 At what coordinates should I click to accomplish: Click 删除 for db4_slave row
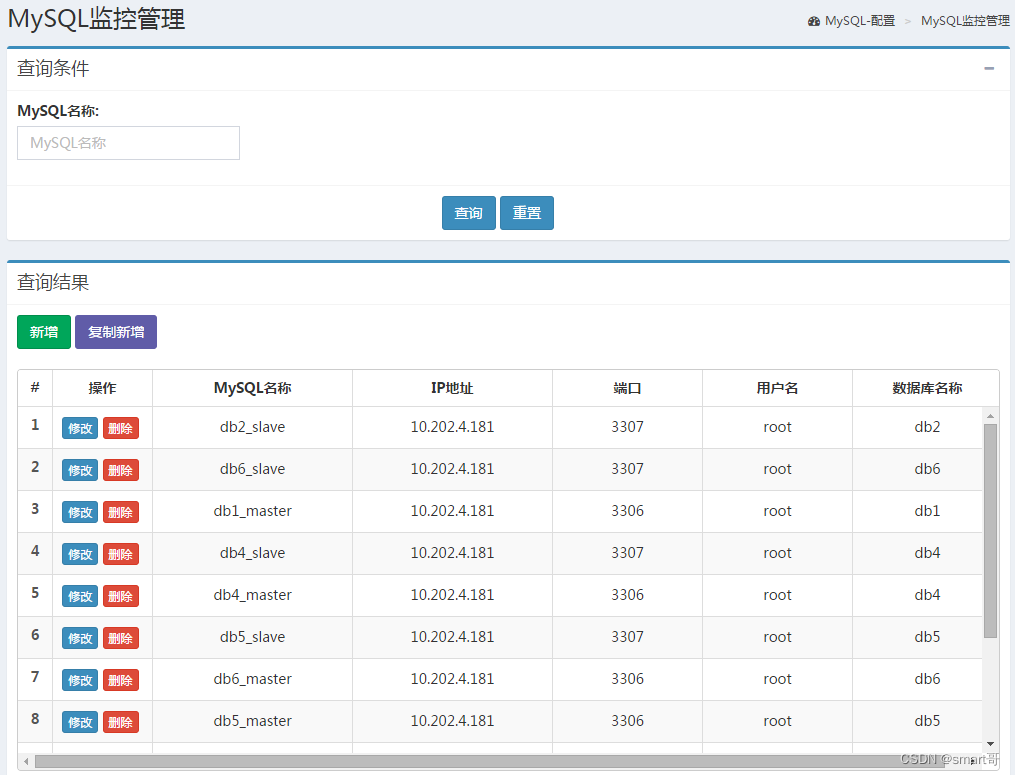(120, 554)
